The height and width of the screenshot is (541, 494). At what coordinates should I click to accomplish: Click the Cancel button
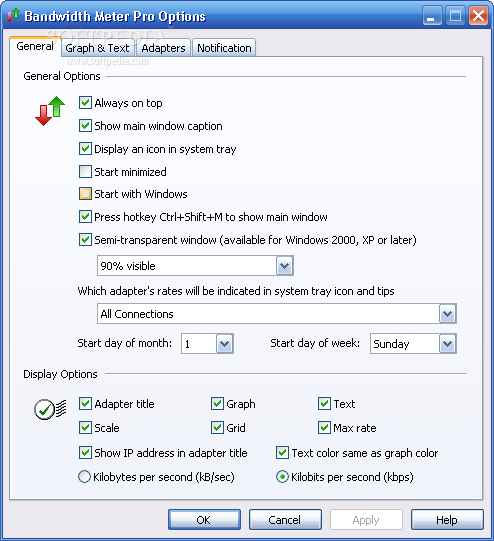coord(285,520)
